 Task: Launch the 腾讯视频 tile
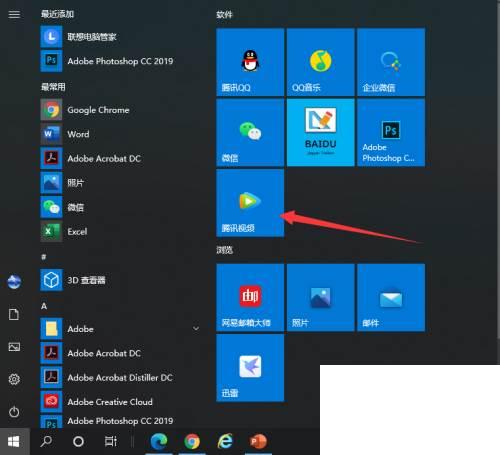tap(250, 203)
